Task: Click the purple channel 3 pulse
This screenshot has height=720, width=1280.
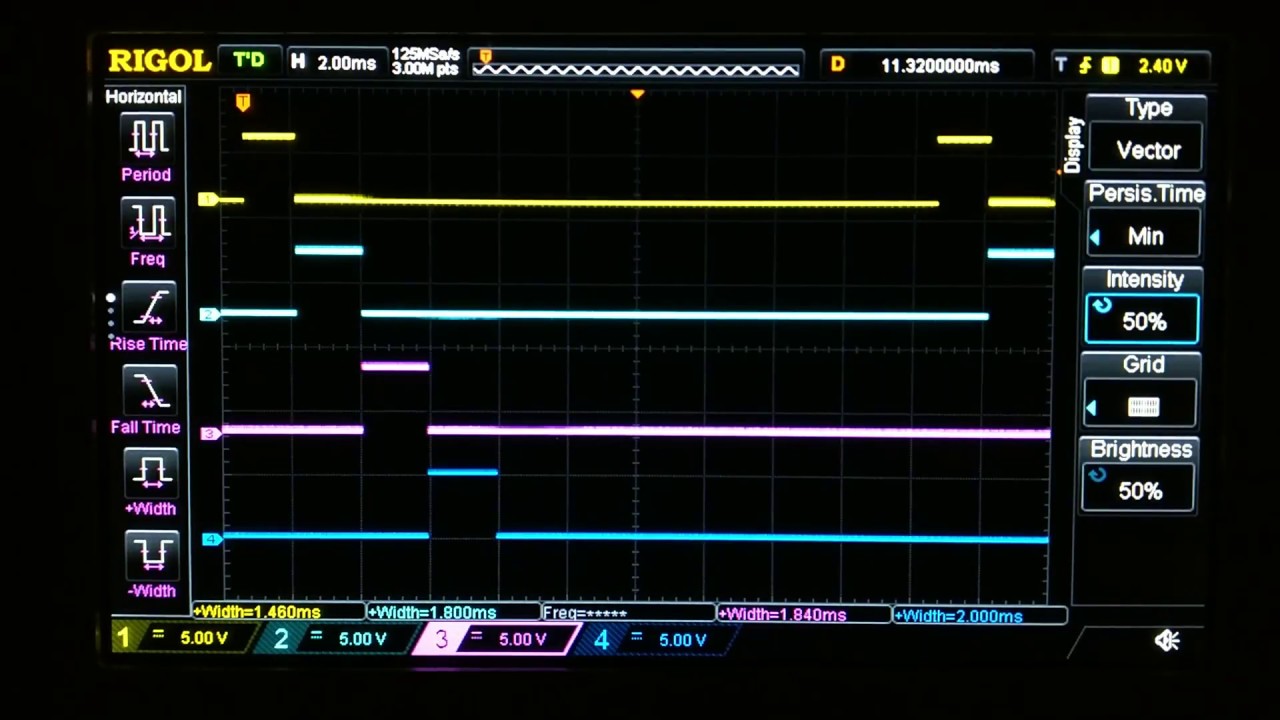Action: pos(395,366)
